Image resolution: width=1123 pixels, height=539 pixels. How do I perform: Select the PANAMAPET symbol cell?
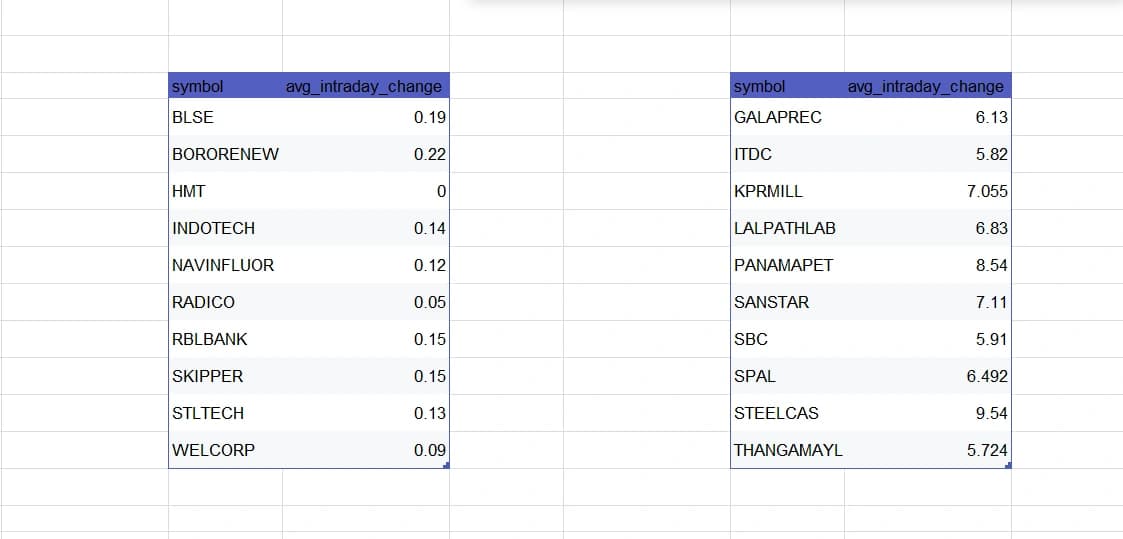coord(787,266)
